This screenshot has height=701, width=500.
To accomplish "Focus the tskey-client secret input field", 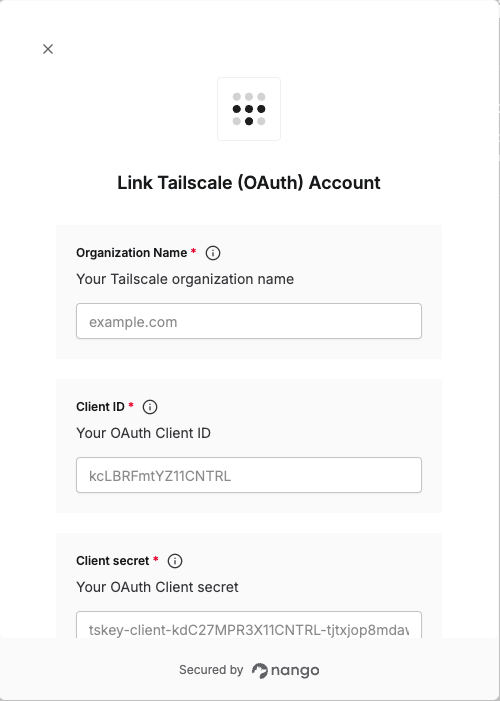I will (249, 625).
